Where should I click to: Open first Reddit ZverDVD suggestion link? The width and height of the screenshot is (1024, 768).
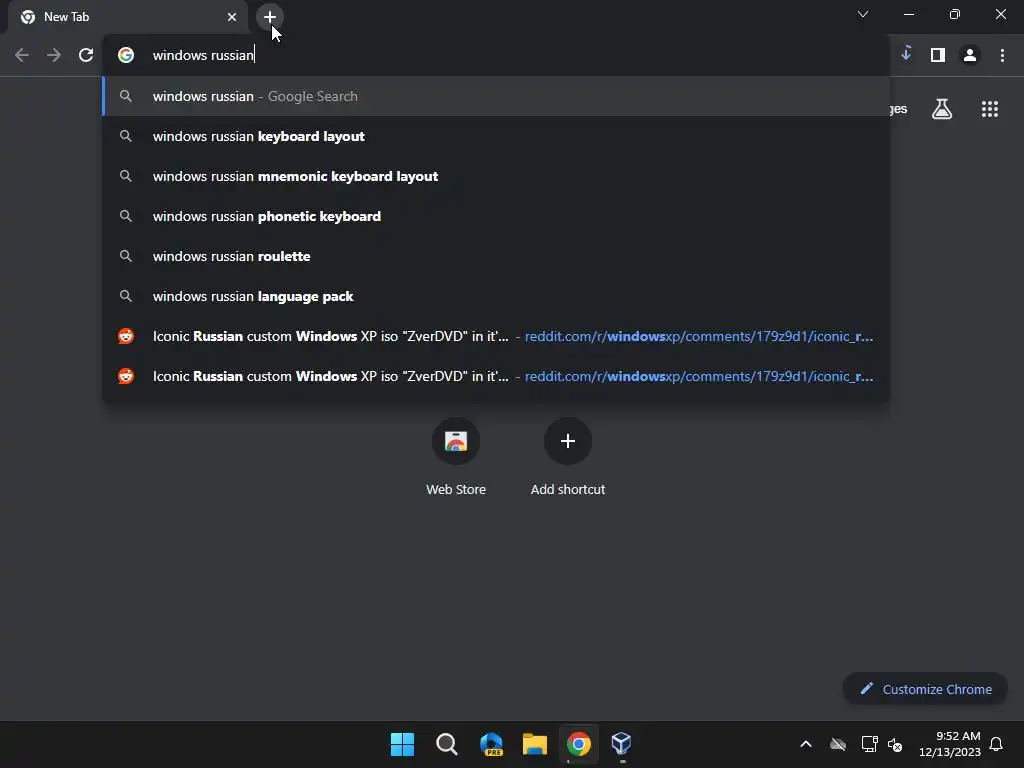(496, 336)
